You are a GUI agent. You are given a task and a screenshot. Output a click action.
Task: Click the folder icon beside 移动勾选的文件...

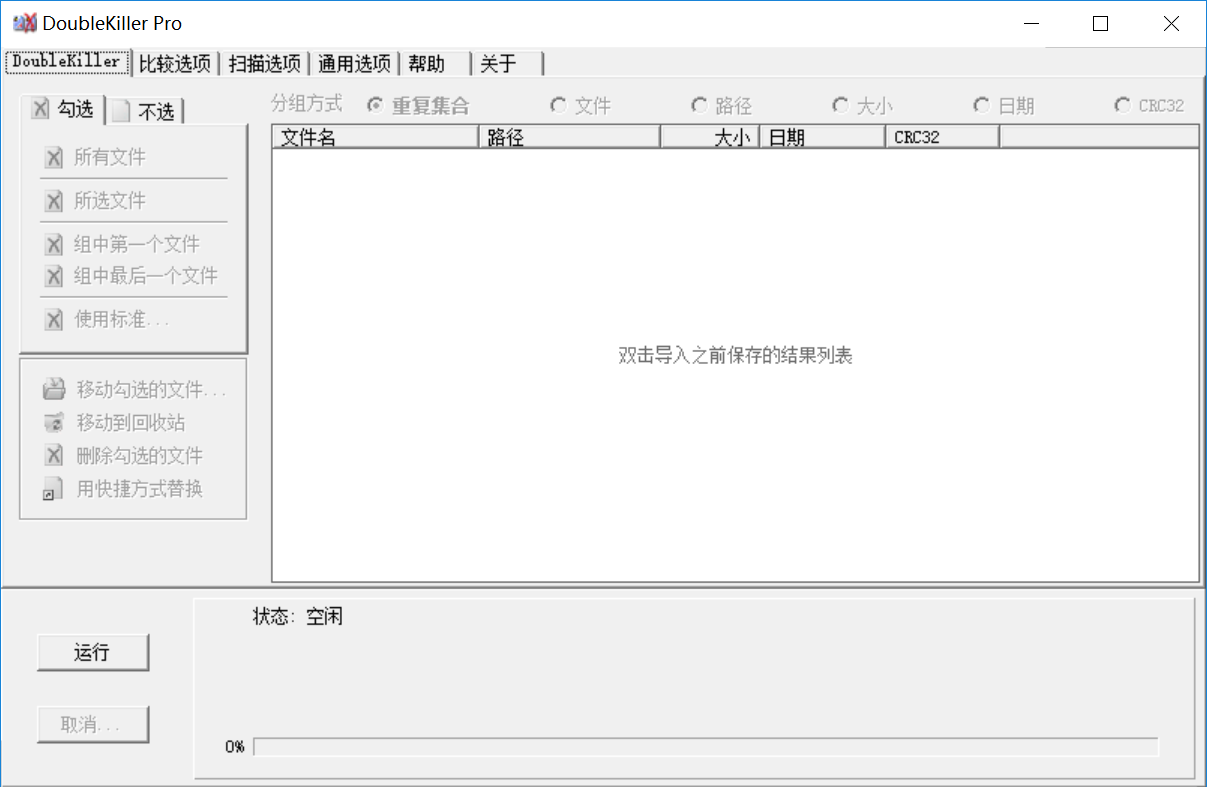[x=54, y=390]
